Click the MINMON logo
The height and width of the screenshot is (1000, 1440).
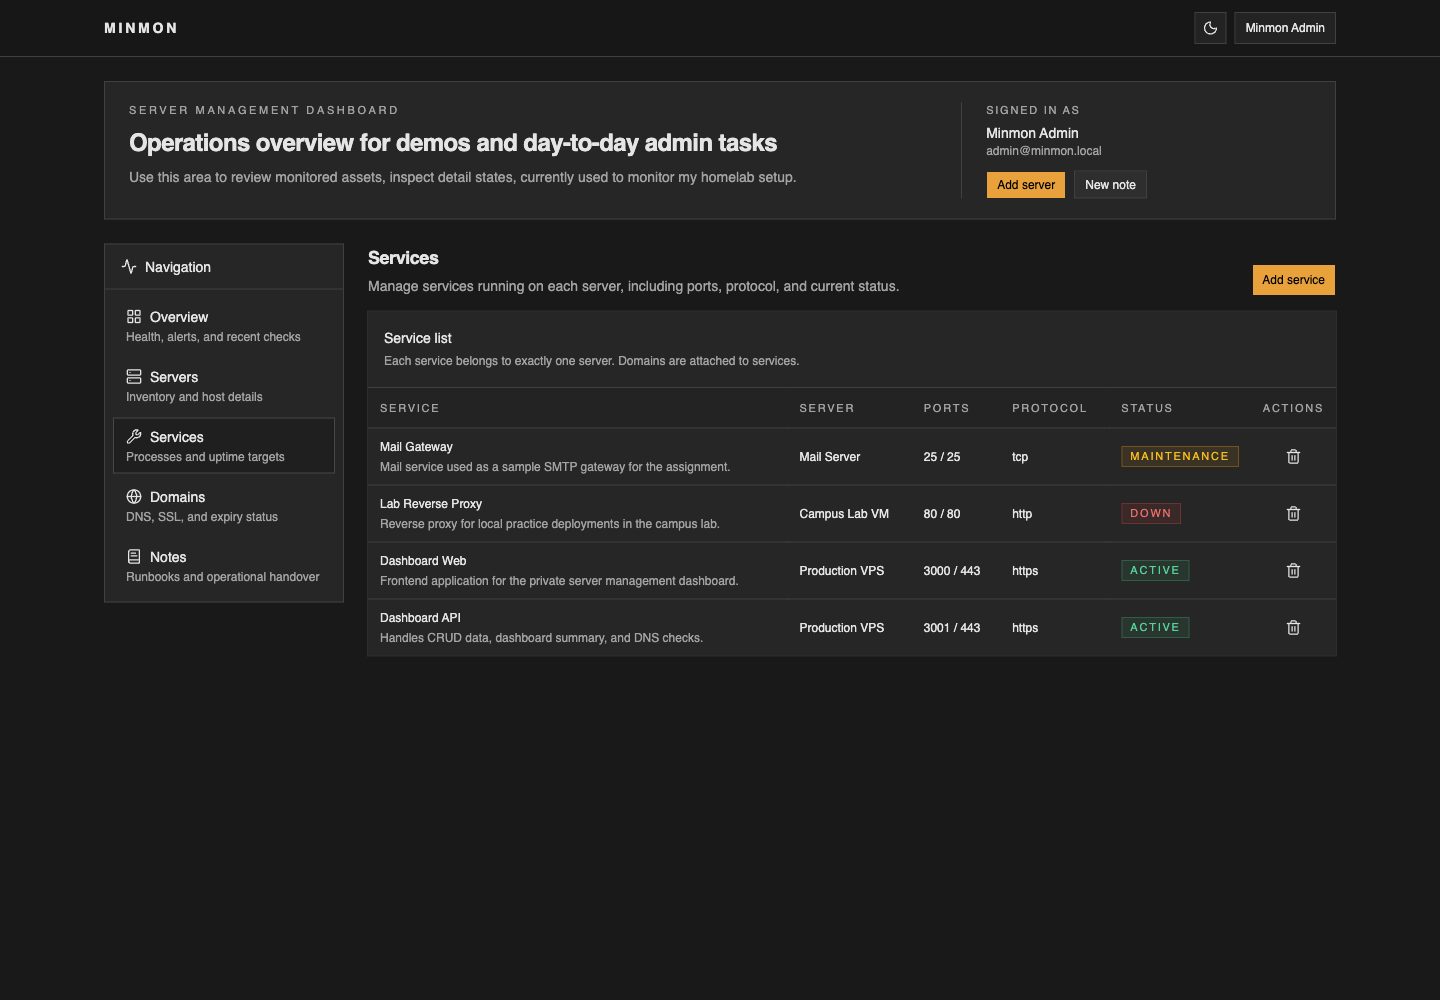click(141, 28)
